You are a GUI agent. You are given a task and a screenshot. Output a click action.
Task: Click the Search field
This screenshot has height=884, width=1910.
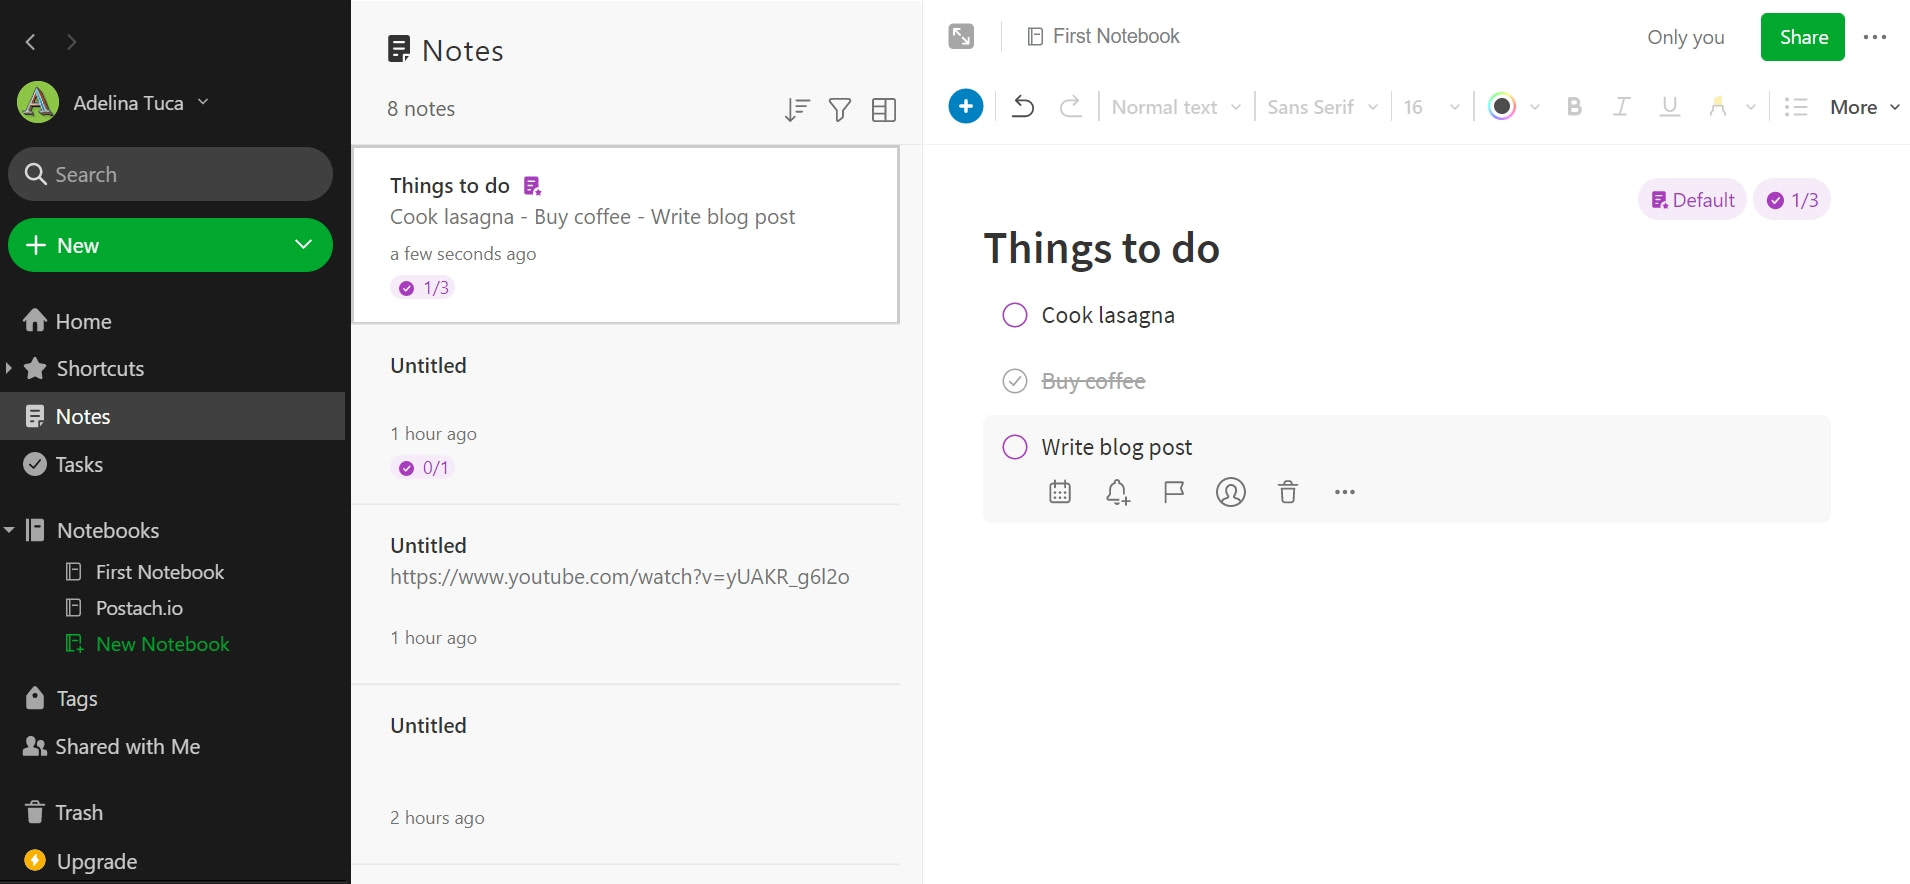[x=171, y=174]
